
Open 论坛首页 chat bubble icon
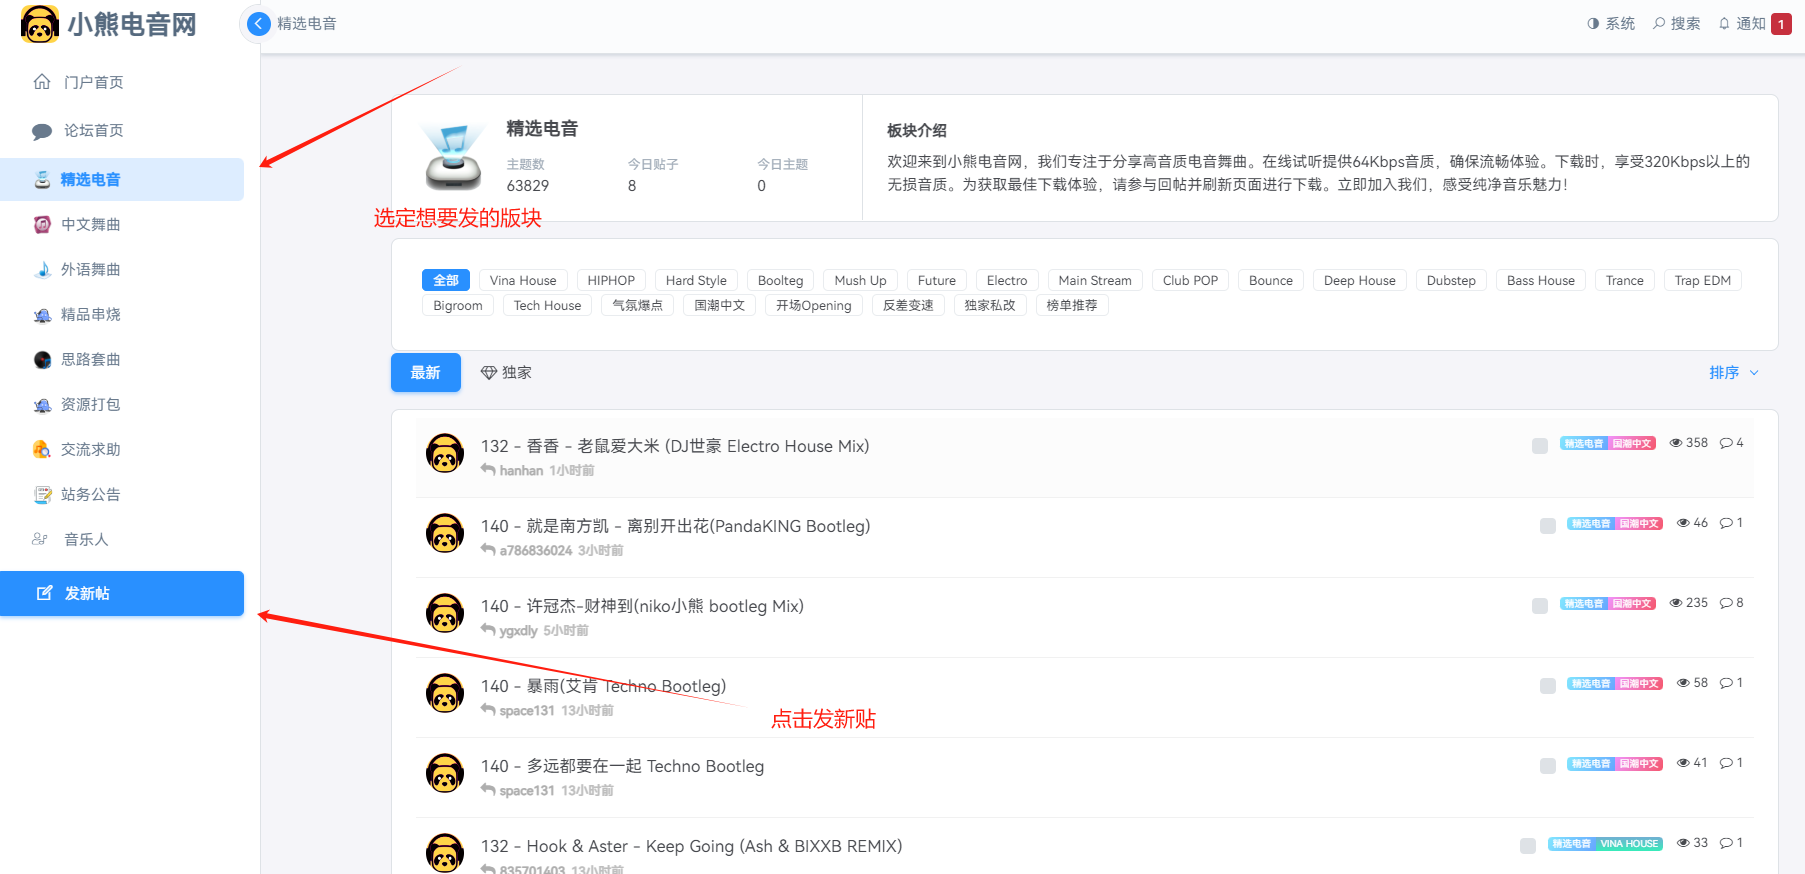(x=42, y=131)
